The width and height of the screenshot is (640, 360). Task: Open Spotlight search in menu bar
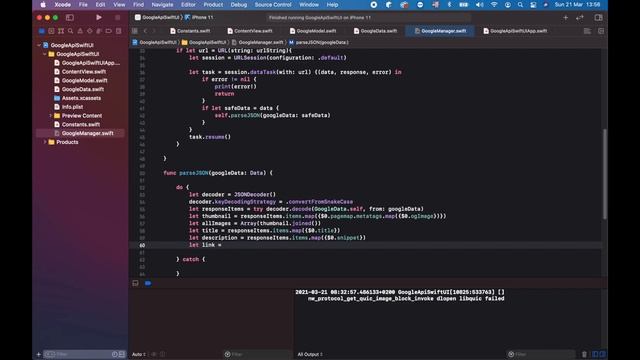tap(520, 4)
